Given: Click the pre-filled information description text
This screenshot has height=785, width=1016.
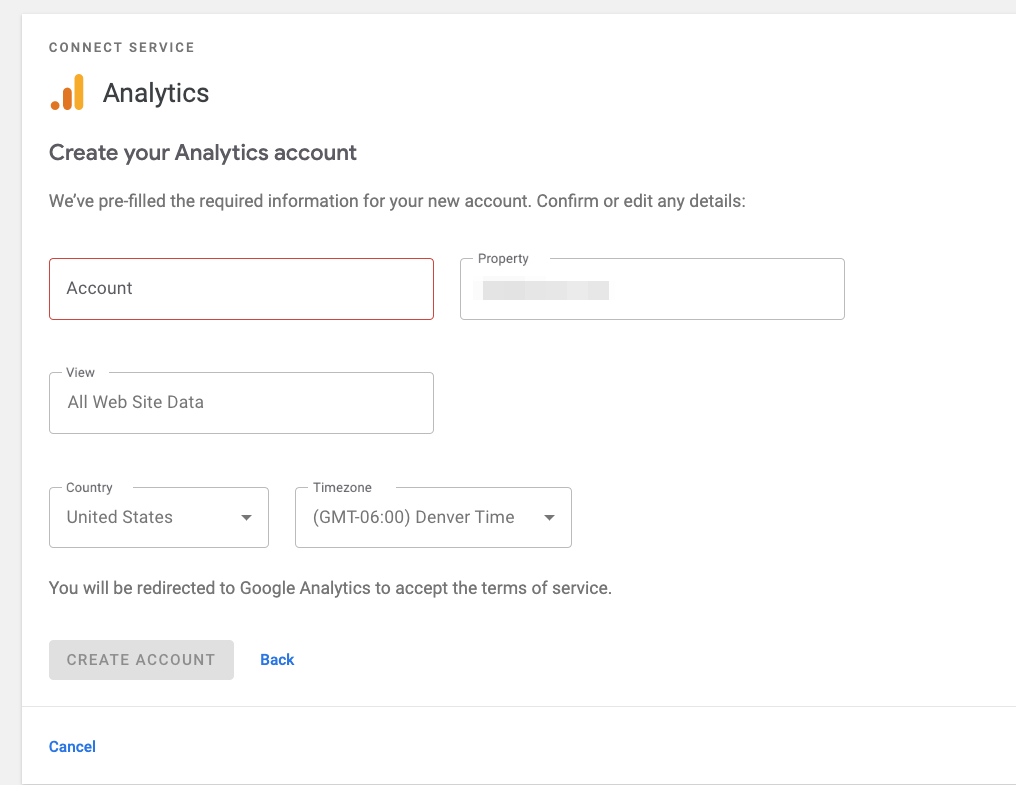Looking at the screenshot, I should 397,201.
